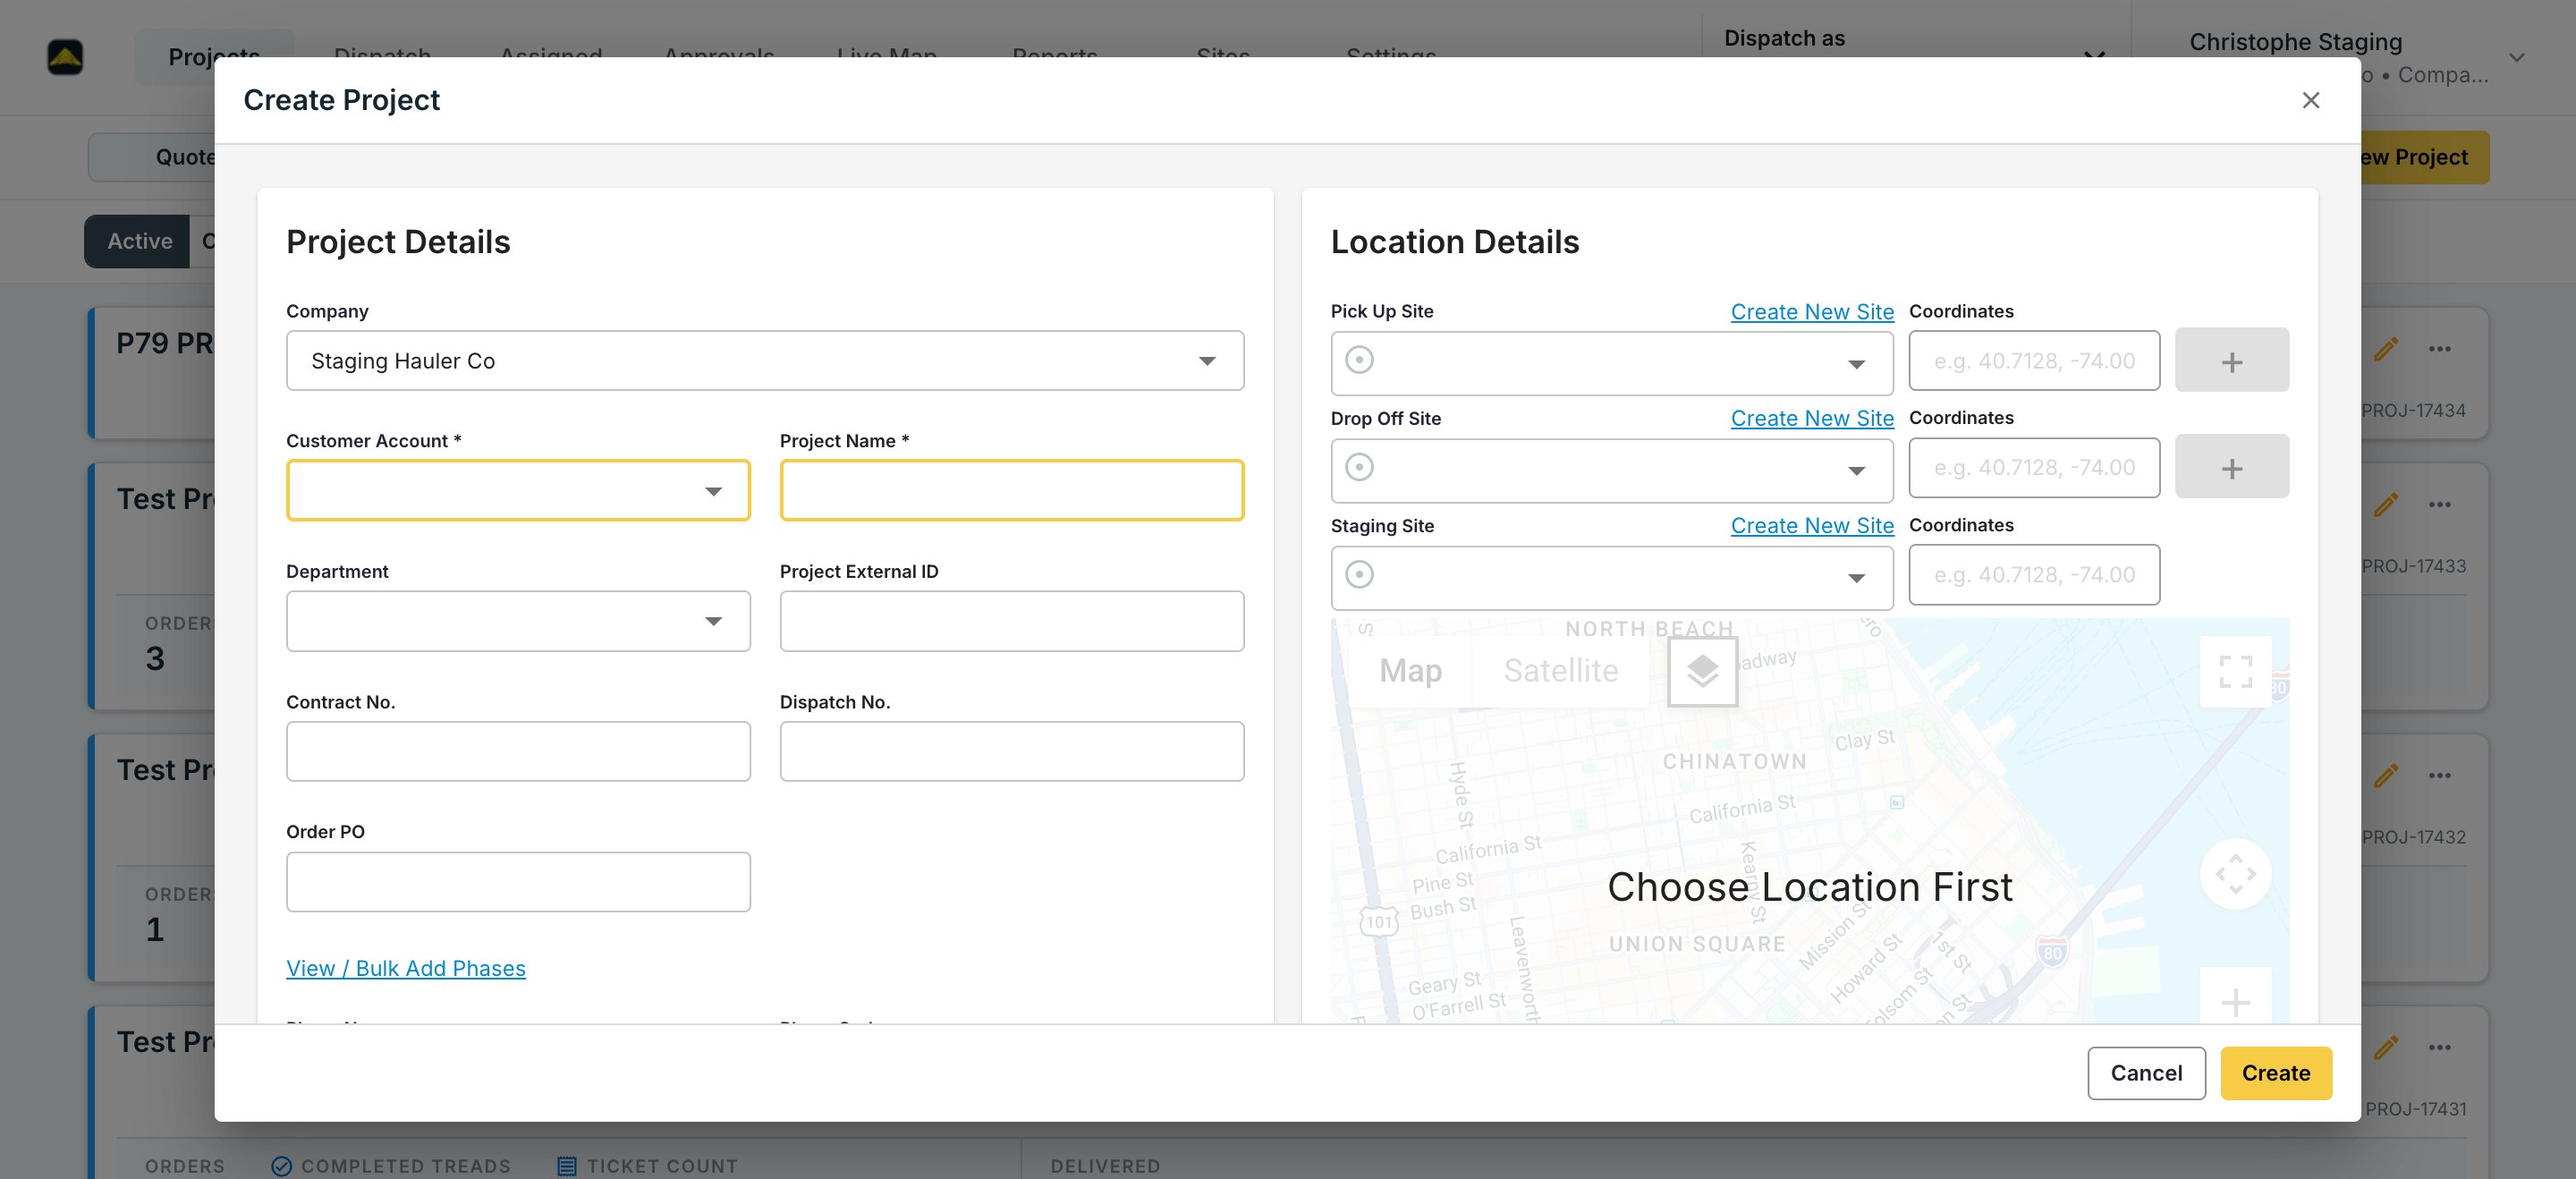Expand the Department dropdown

518,621
